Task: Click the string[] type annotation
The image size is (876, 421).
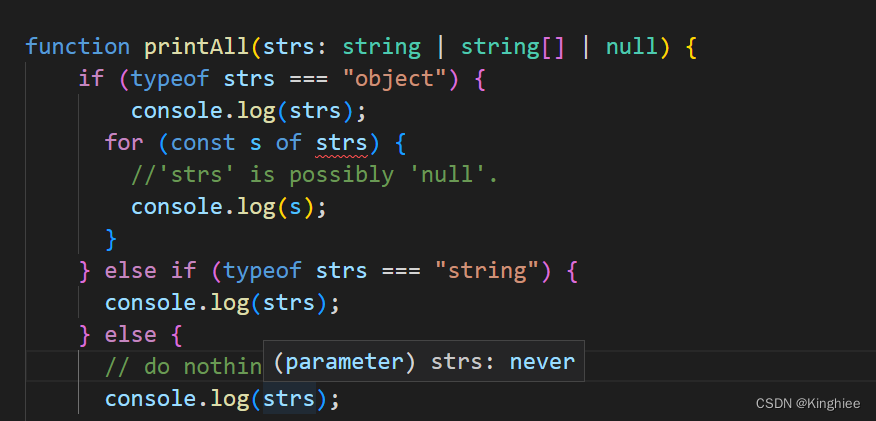Action: [x=512, y=47]
